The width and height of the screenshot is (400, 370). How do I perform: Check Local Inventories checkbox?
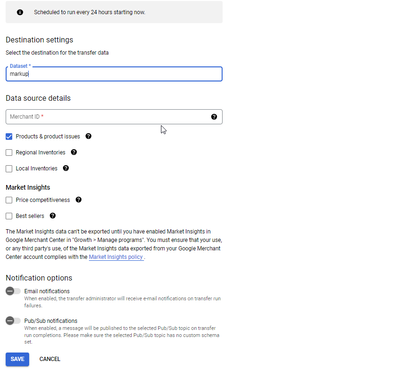(9, 168)
